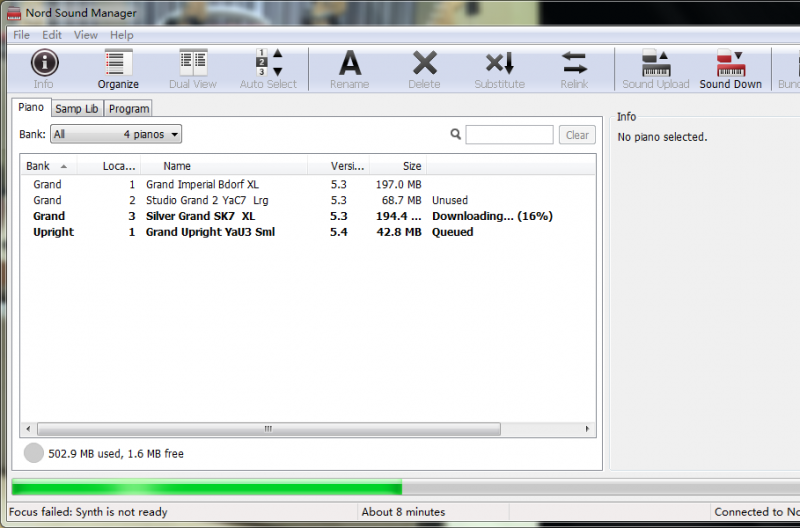Click the horizontal scrollbar under piano list

tap(267, 429)
